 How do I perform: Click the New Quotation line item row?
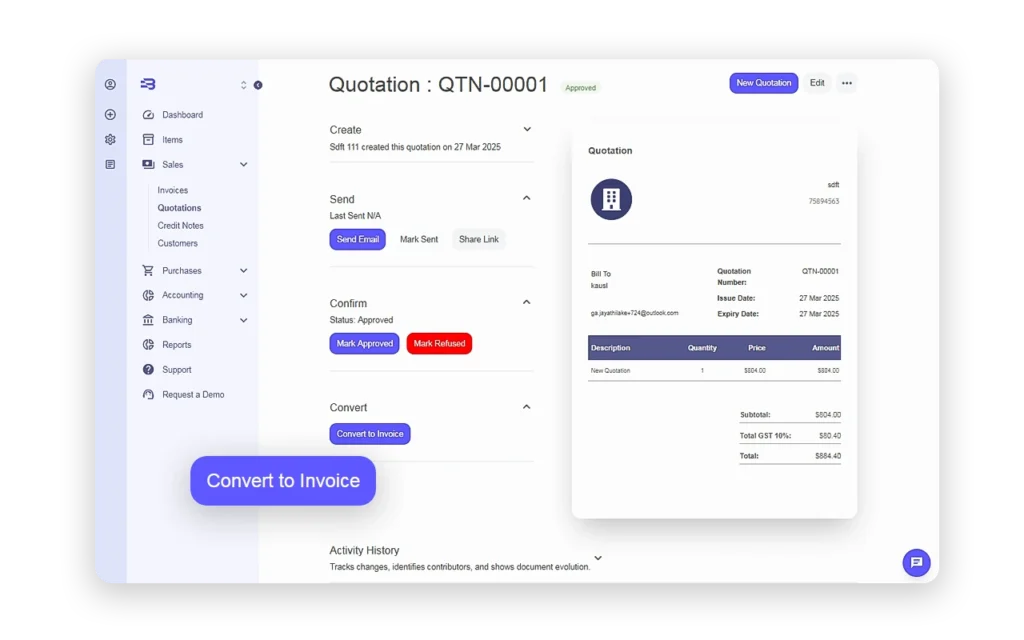714,370
